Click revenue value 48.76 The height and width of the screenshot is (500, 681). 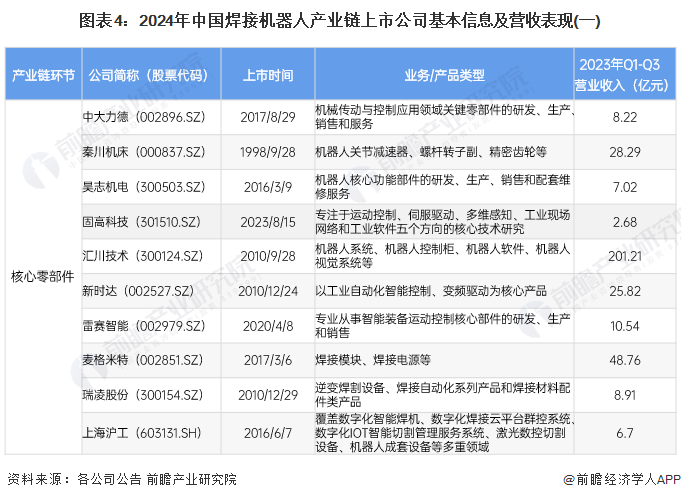625,360
